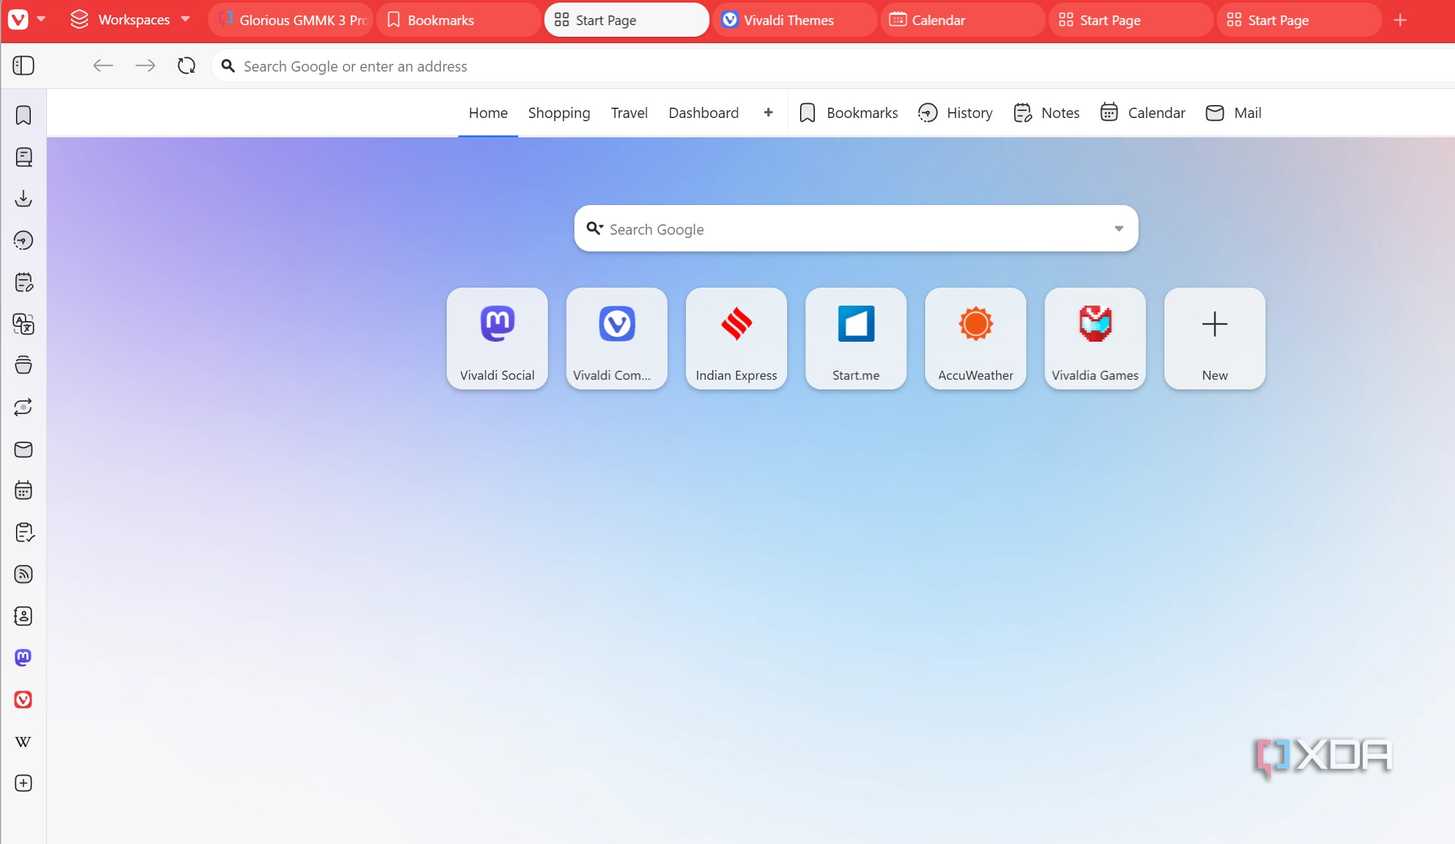Open Mail from start page navigation
The height and width of the screenshot is (844, 1455).
click(x=1233, y=113)
